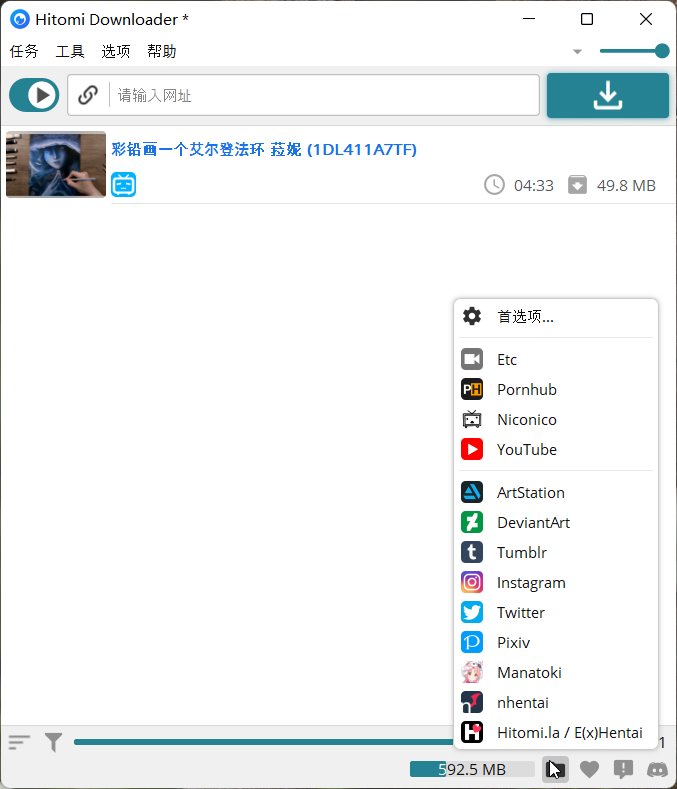Click the nhentai logo icon
This screenshot has height=789, width=677.
(472, 702)
